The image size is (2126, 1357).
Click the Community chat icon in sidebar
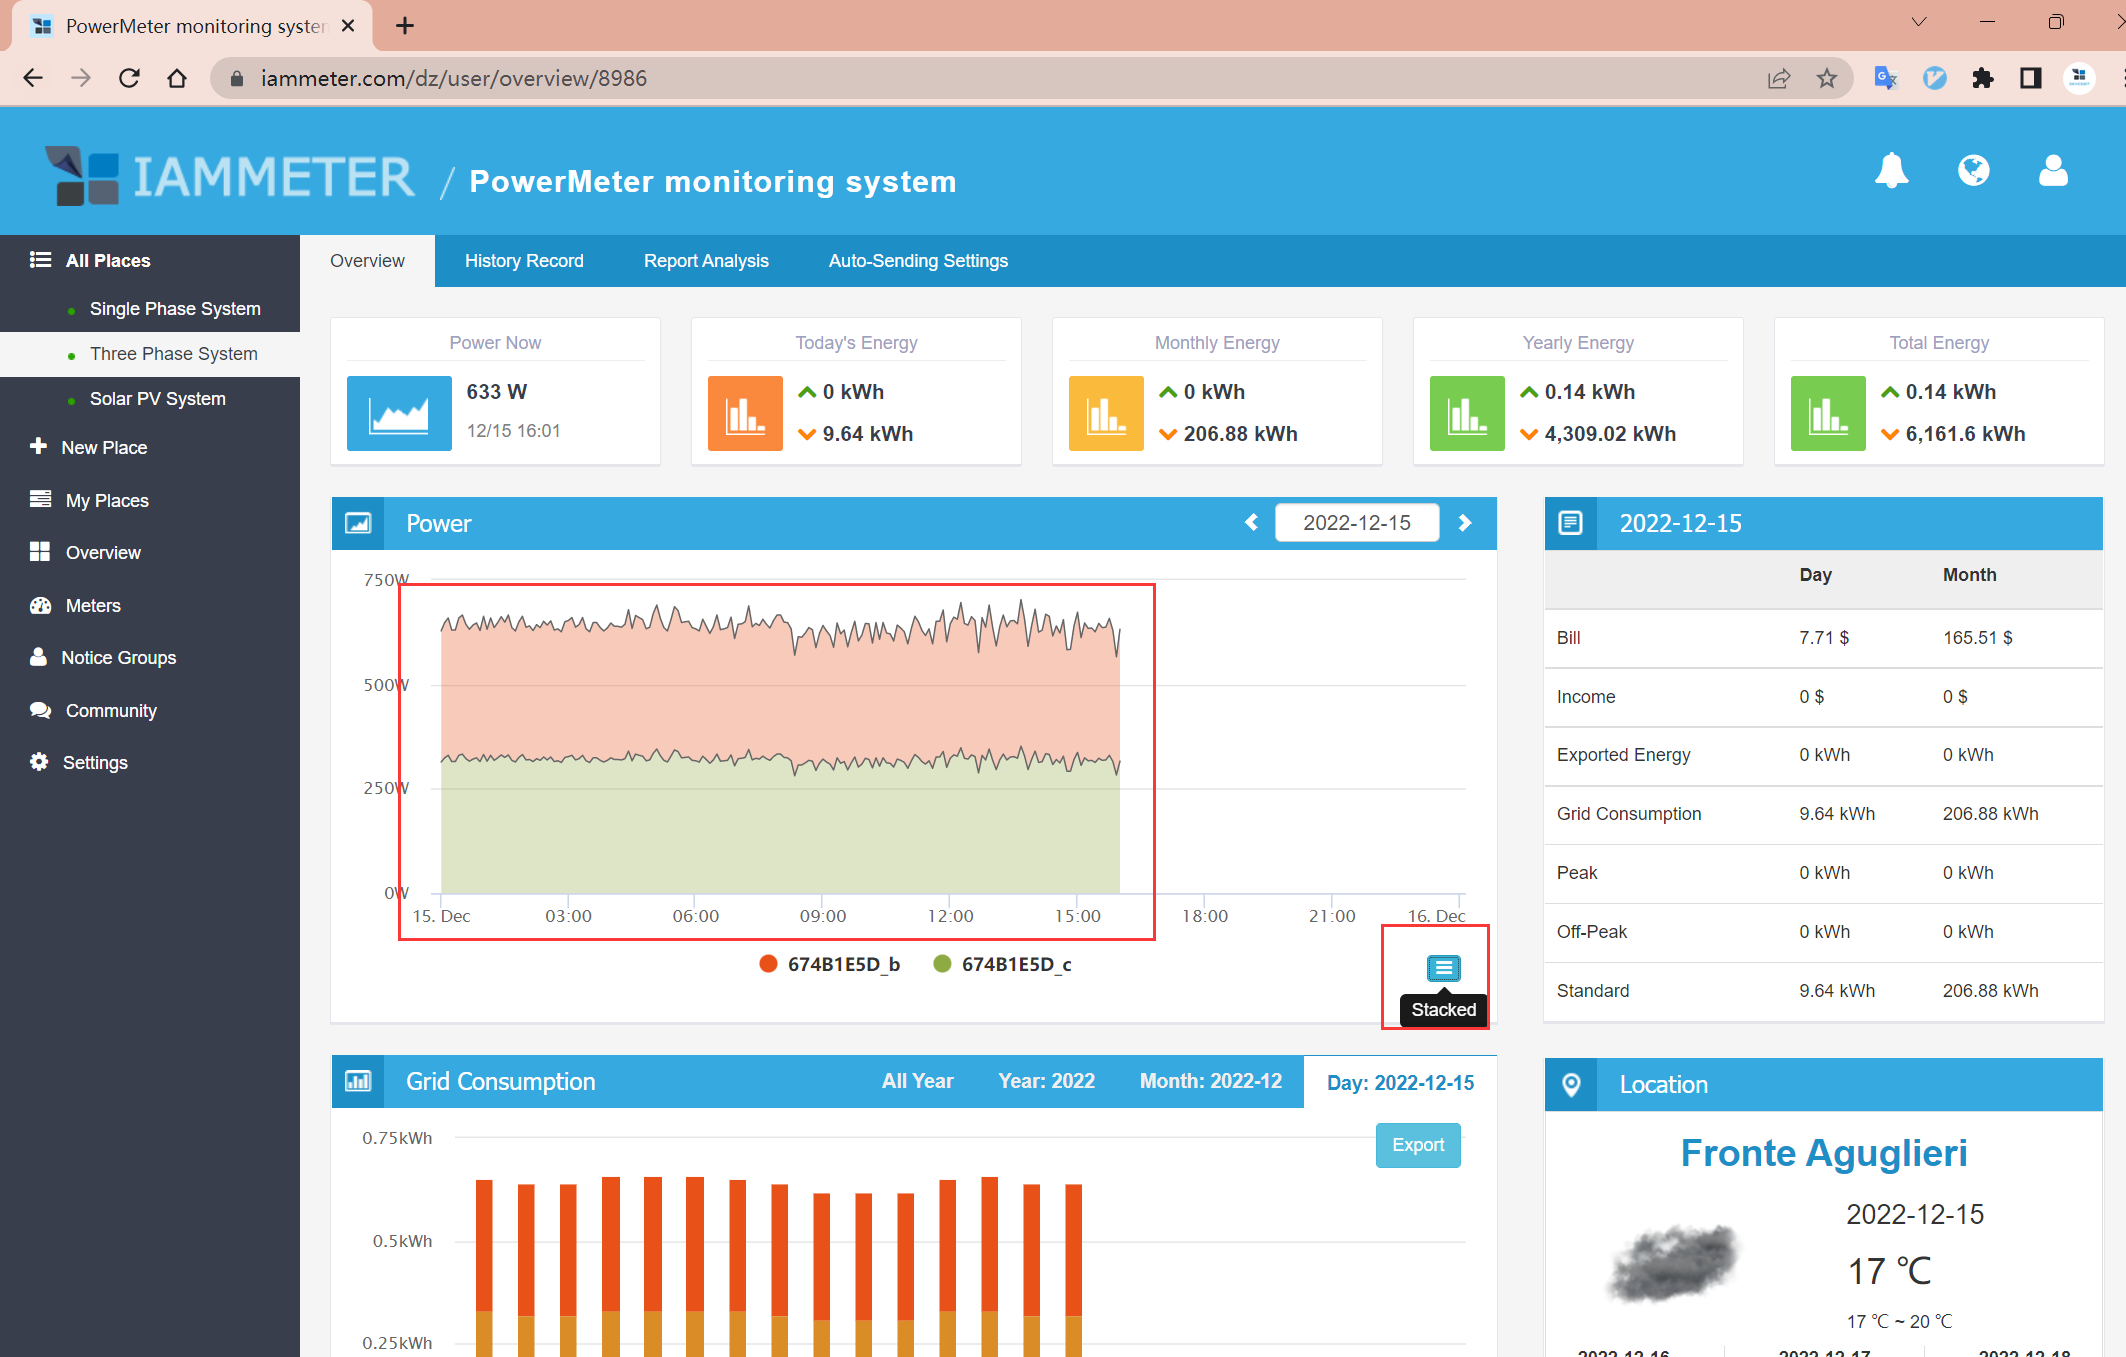[x=40, y=710]
